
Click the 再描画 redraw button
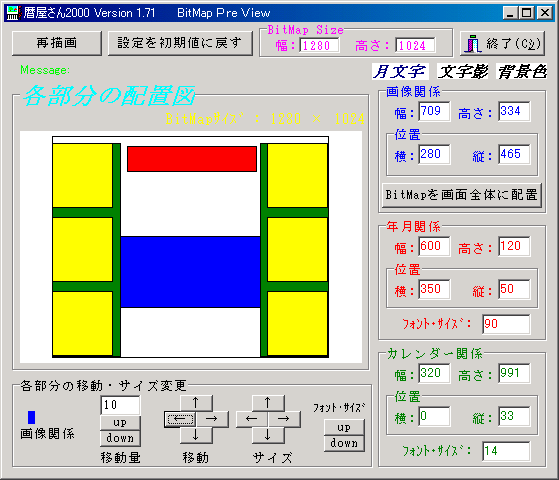[57, 44]
